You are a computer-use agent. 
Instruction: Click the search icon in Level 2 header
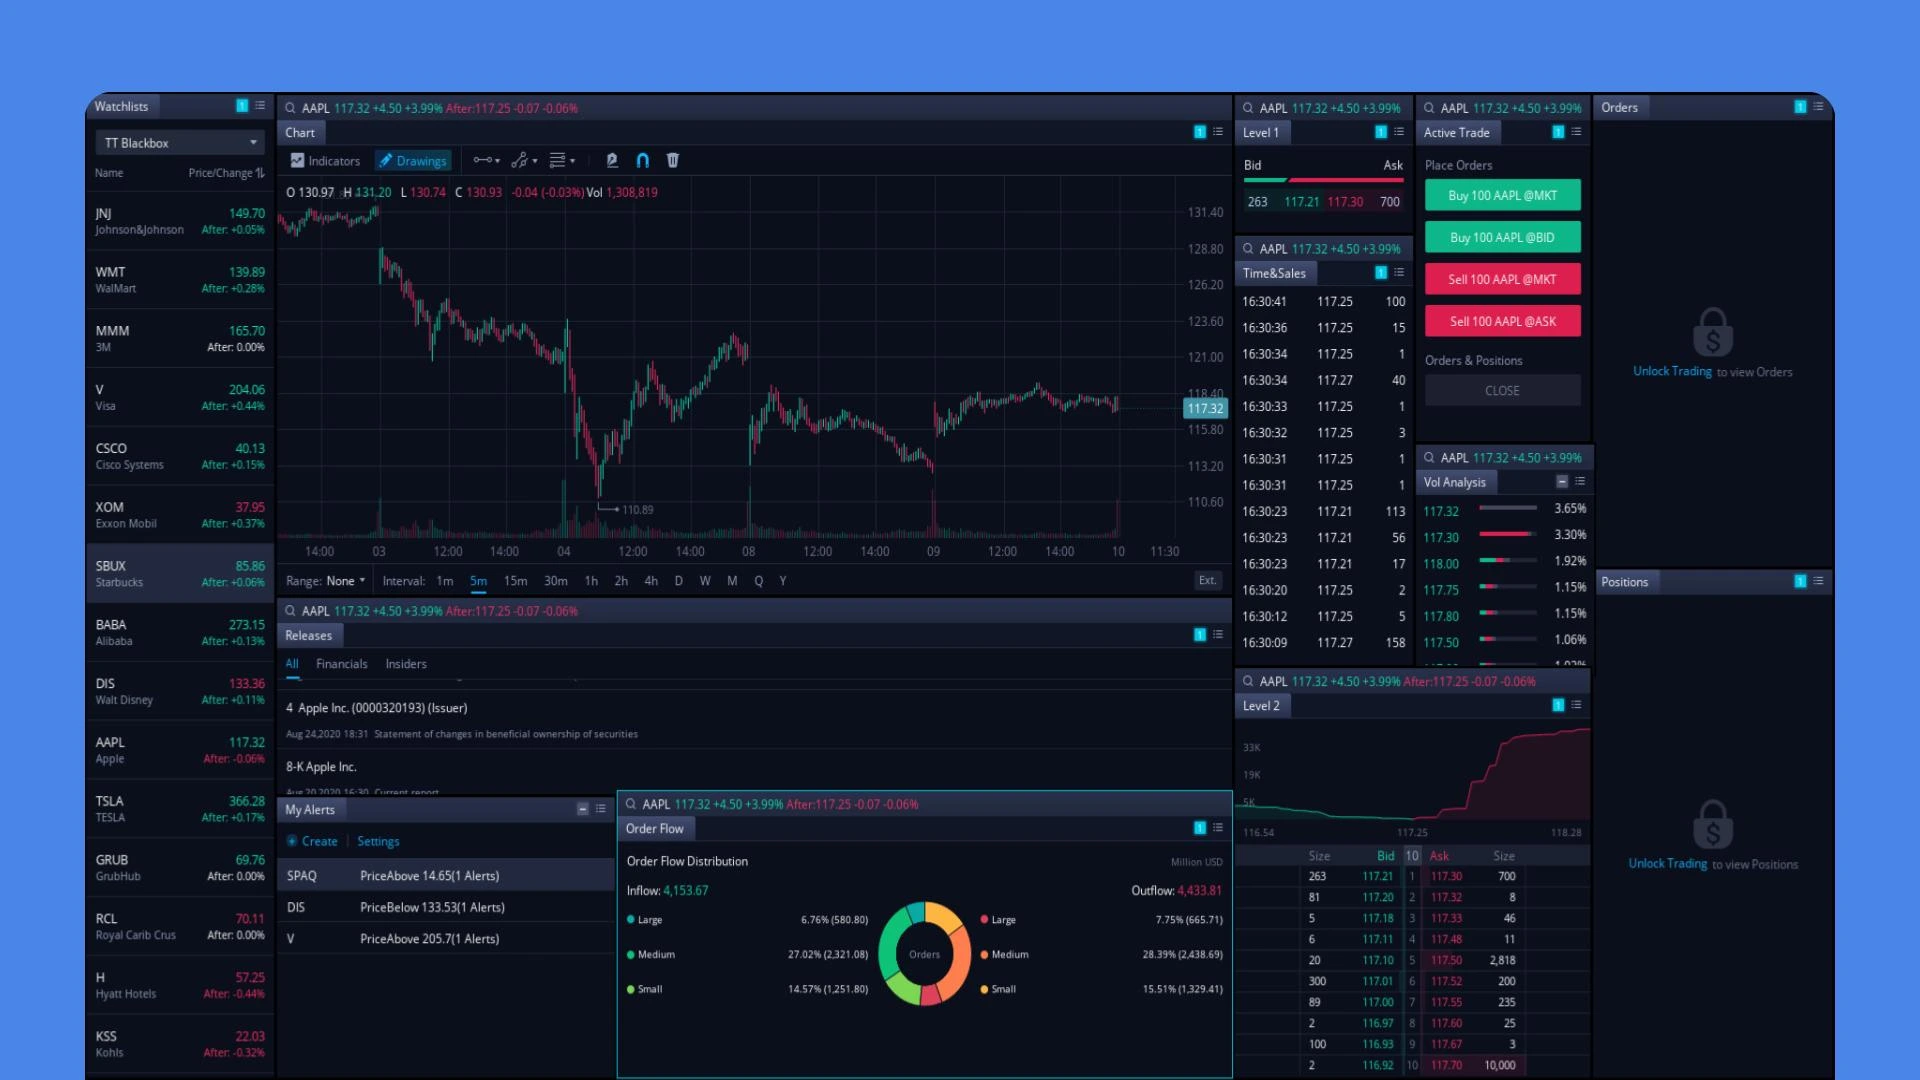1248,681
